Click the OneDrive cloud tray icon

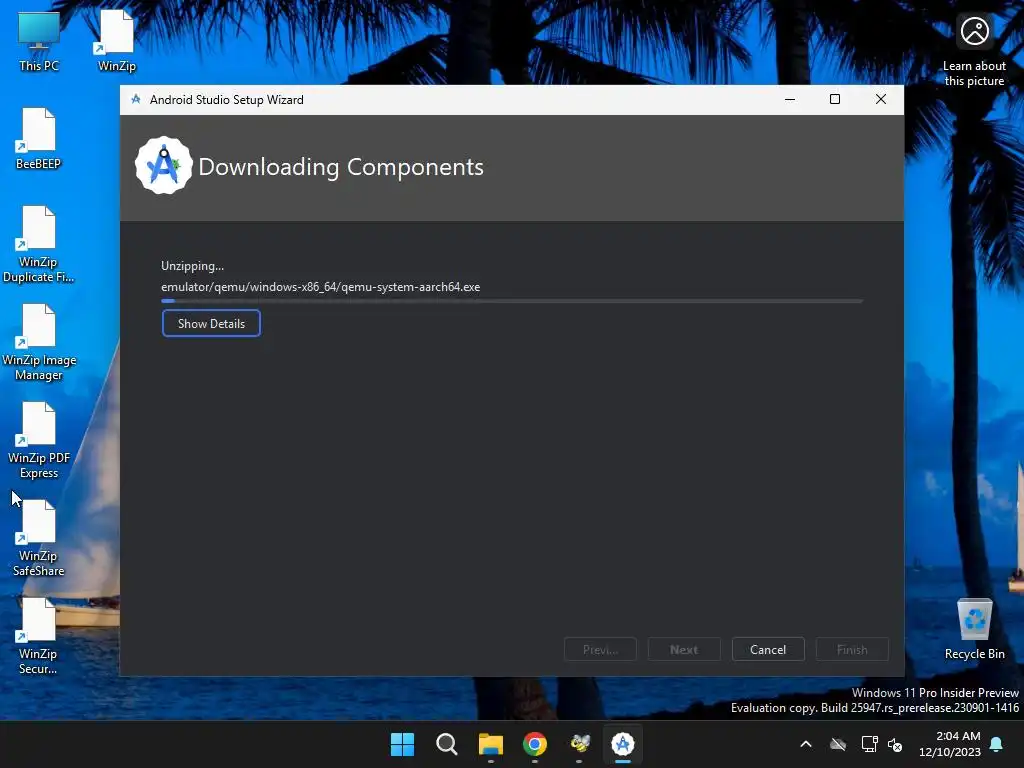coord(838,744)
